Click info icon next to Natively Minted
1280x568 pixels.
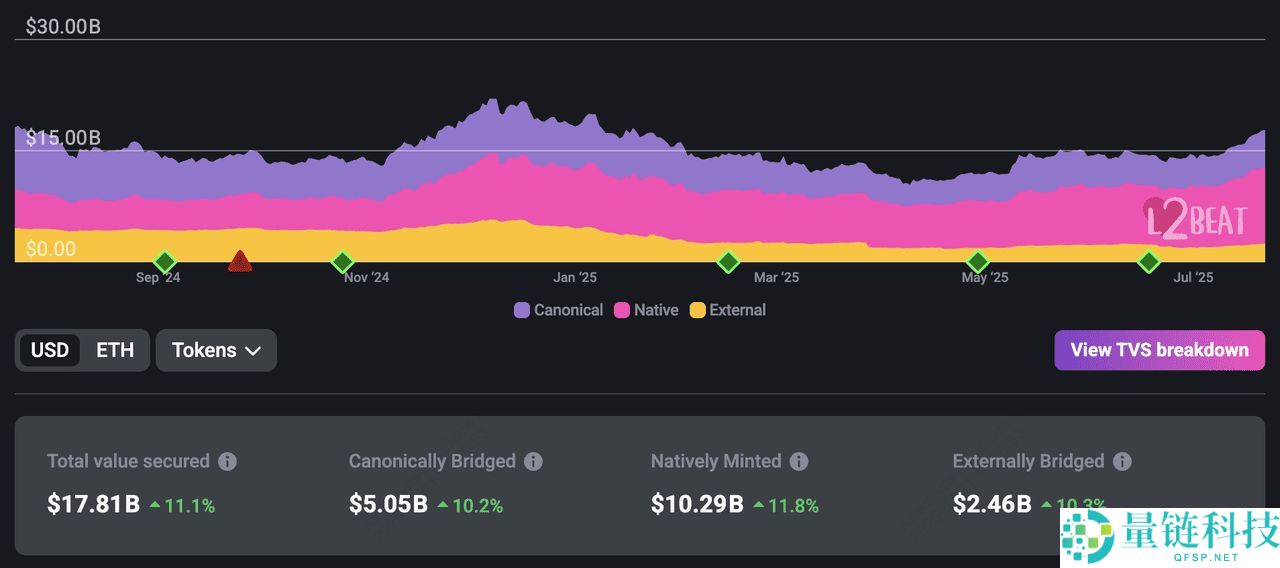[799, 461]
